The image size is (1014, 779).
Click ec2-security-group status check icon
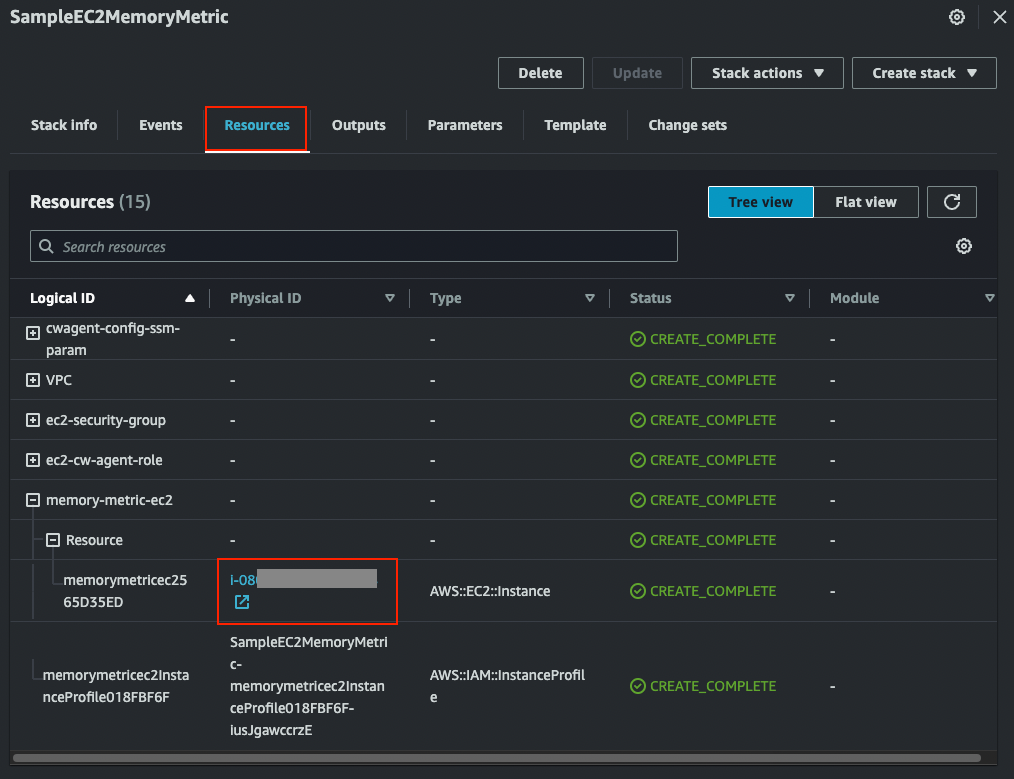[638, 420]
